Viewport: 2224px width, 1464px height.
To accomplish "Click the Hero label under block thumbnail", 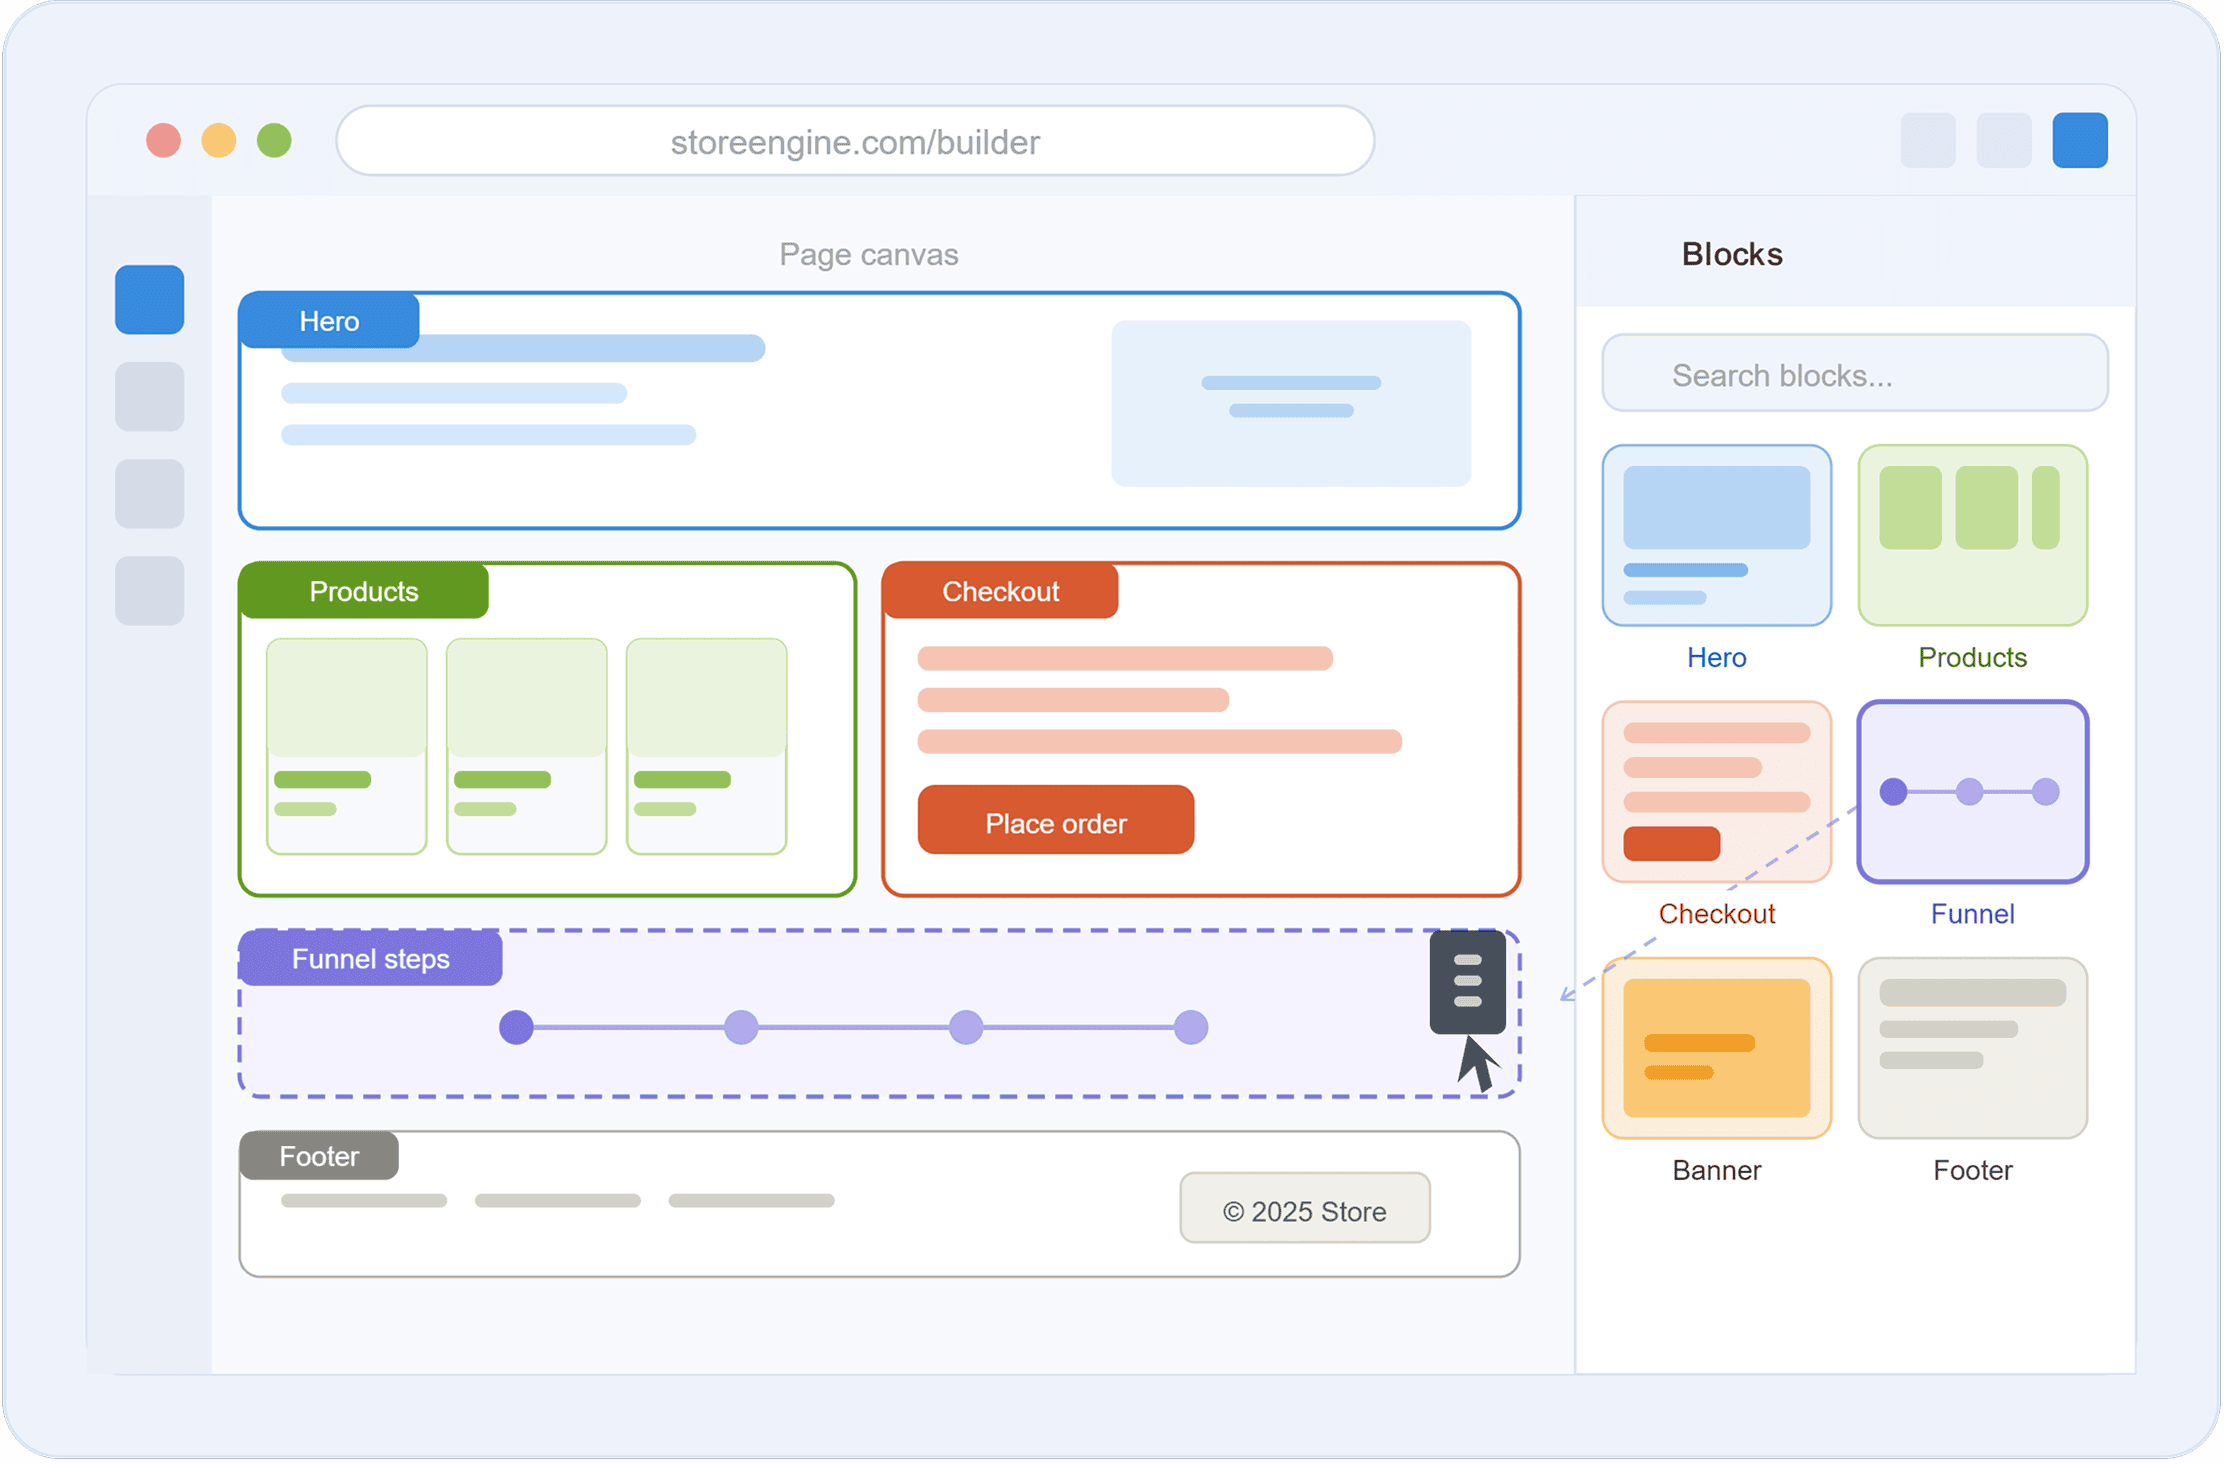I will tap(1717, 657).
